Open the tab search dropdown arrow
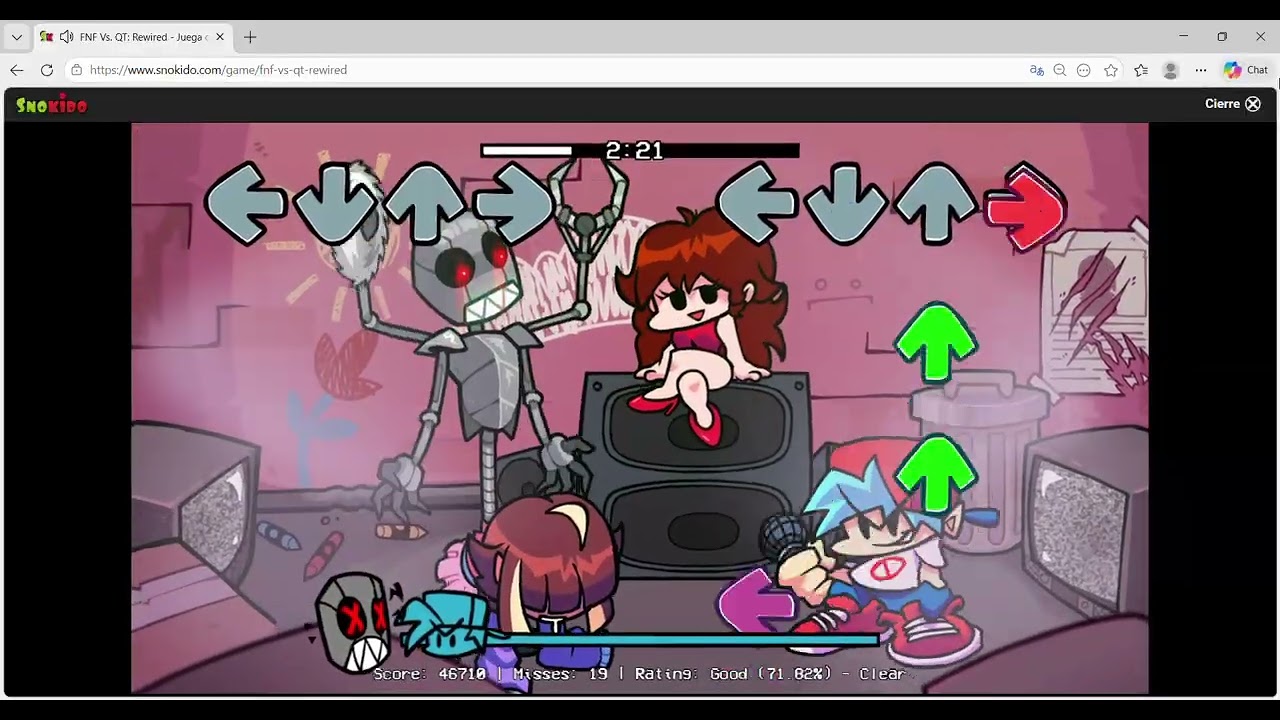Screen dimensions: 1280x720 (x=17, y=37)
